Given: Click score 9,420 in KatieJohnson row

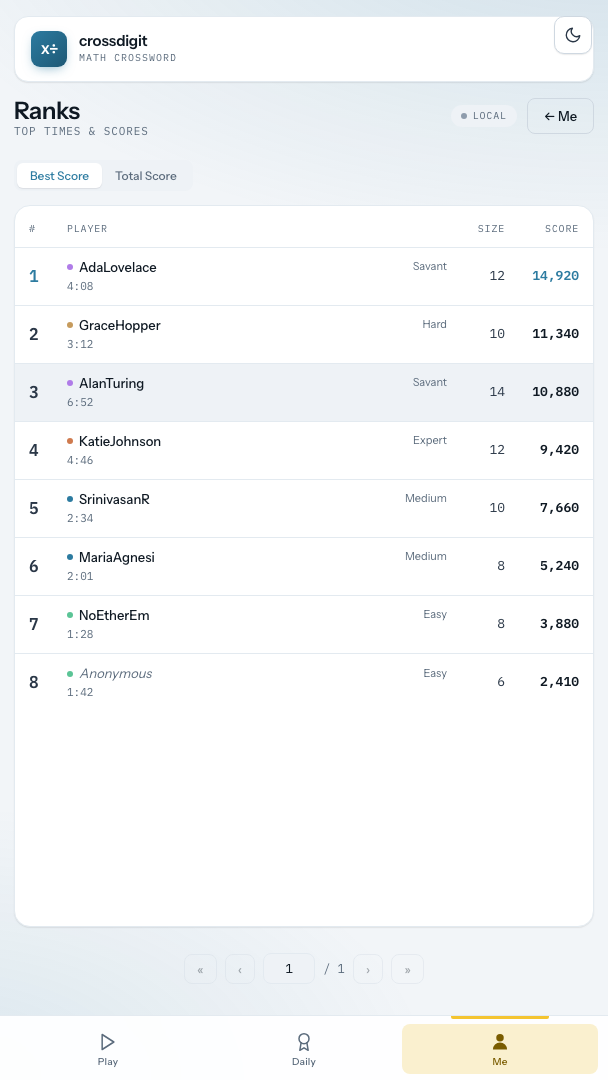Looking at the screenshot, I should [x=559, y=450].
